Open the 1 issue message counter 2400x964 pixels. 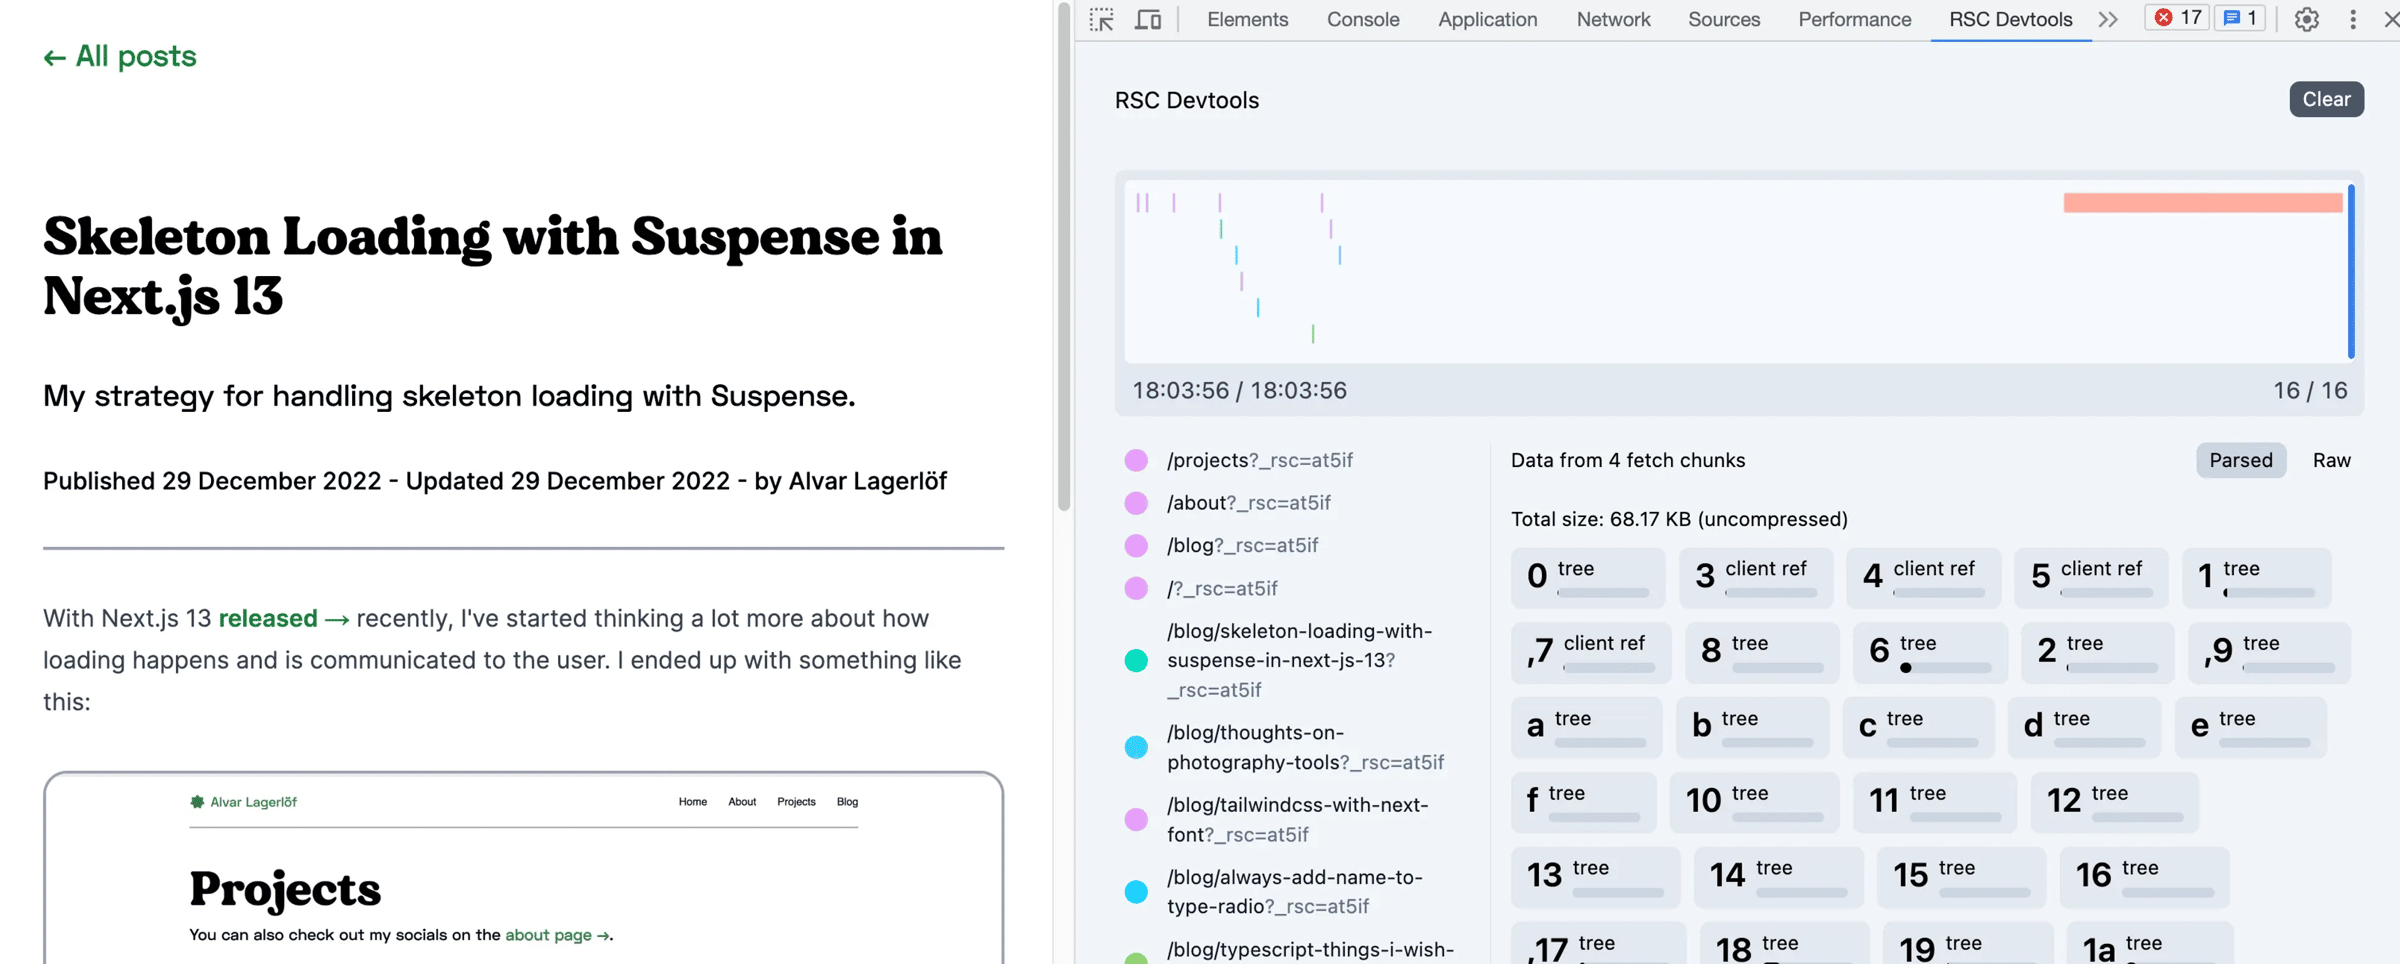tap(2240, 18)
